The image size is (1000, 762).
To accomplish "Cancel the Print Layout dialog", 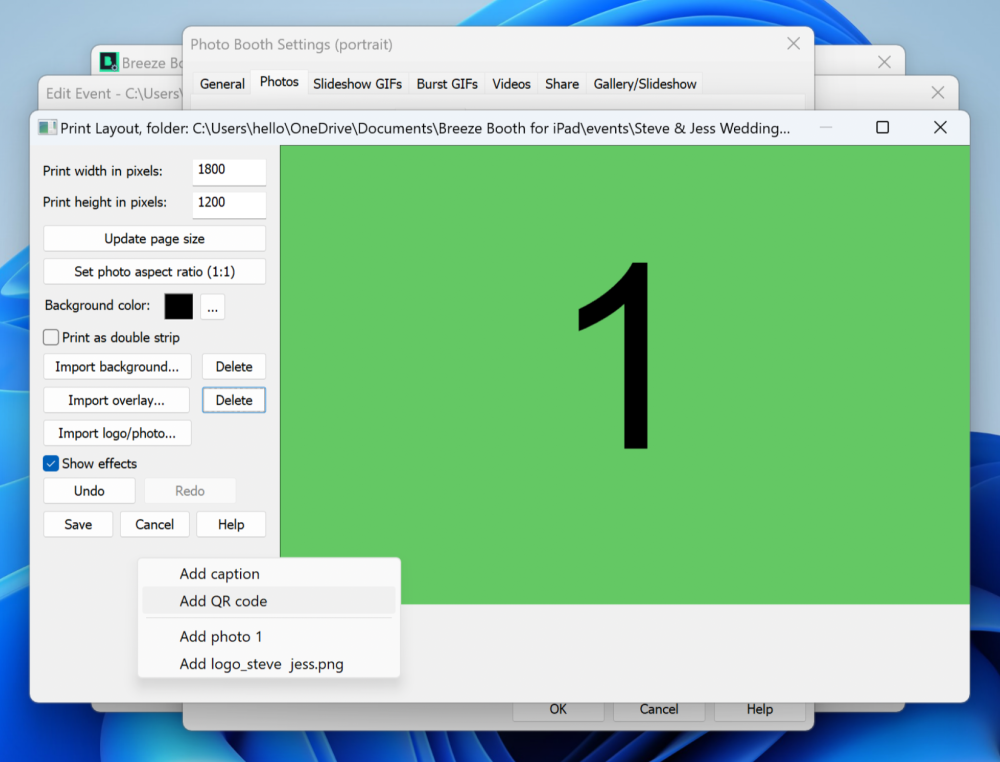I will (154, 525).
